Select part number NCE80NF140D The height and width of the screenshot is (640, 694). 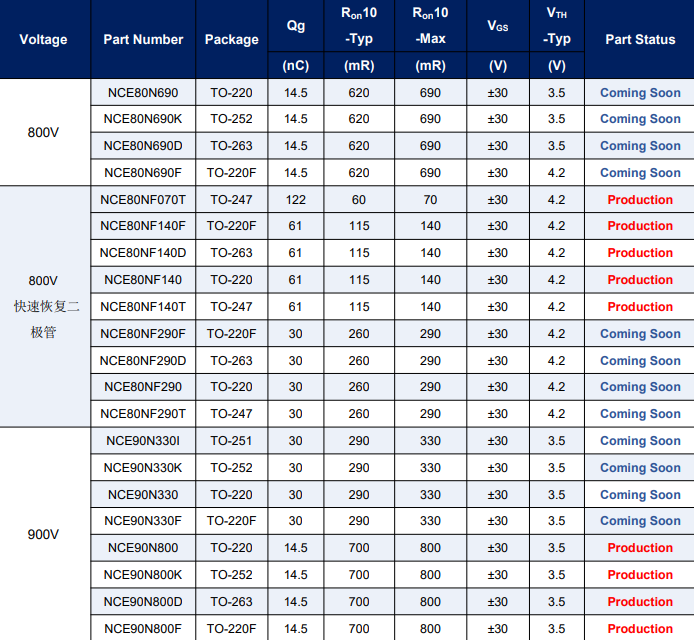click(143, 253)
